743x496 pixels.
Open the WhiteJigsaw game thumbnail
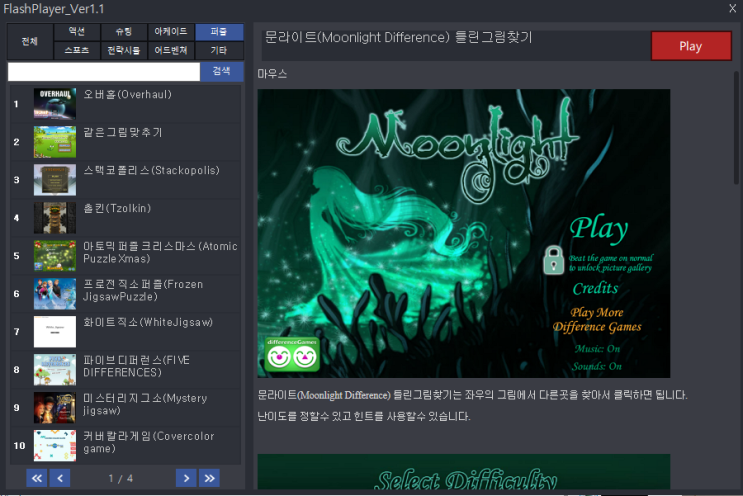click(55, 332)
